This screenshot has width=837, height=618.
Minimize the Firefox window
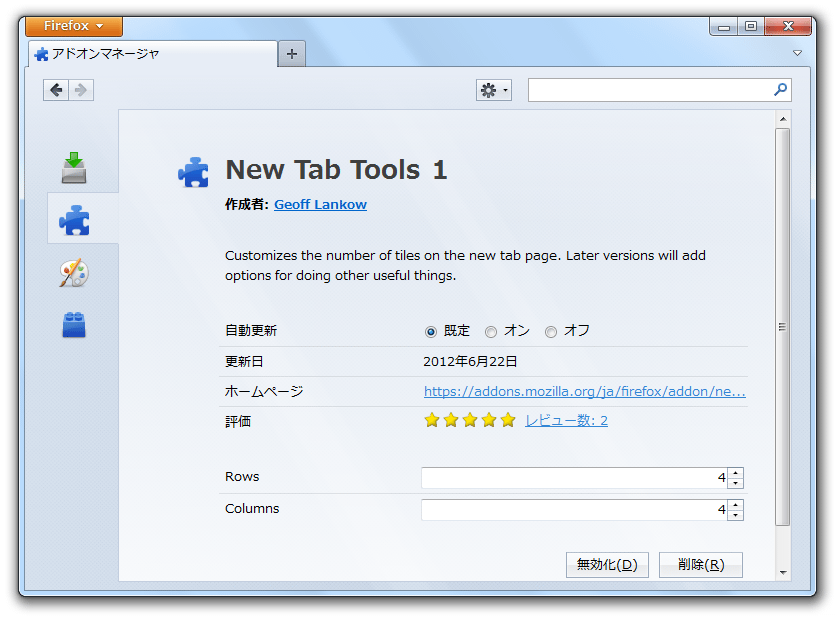point(724,26)
